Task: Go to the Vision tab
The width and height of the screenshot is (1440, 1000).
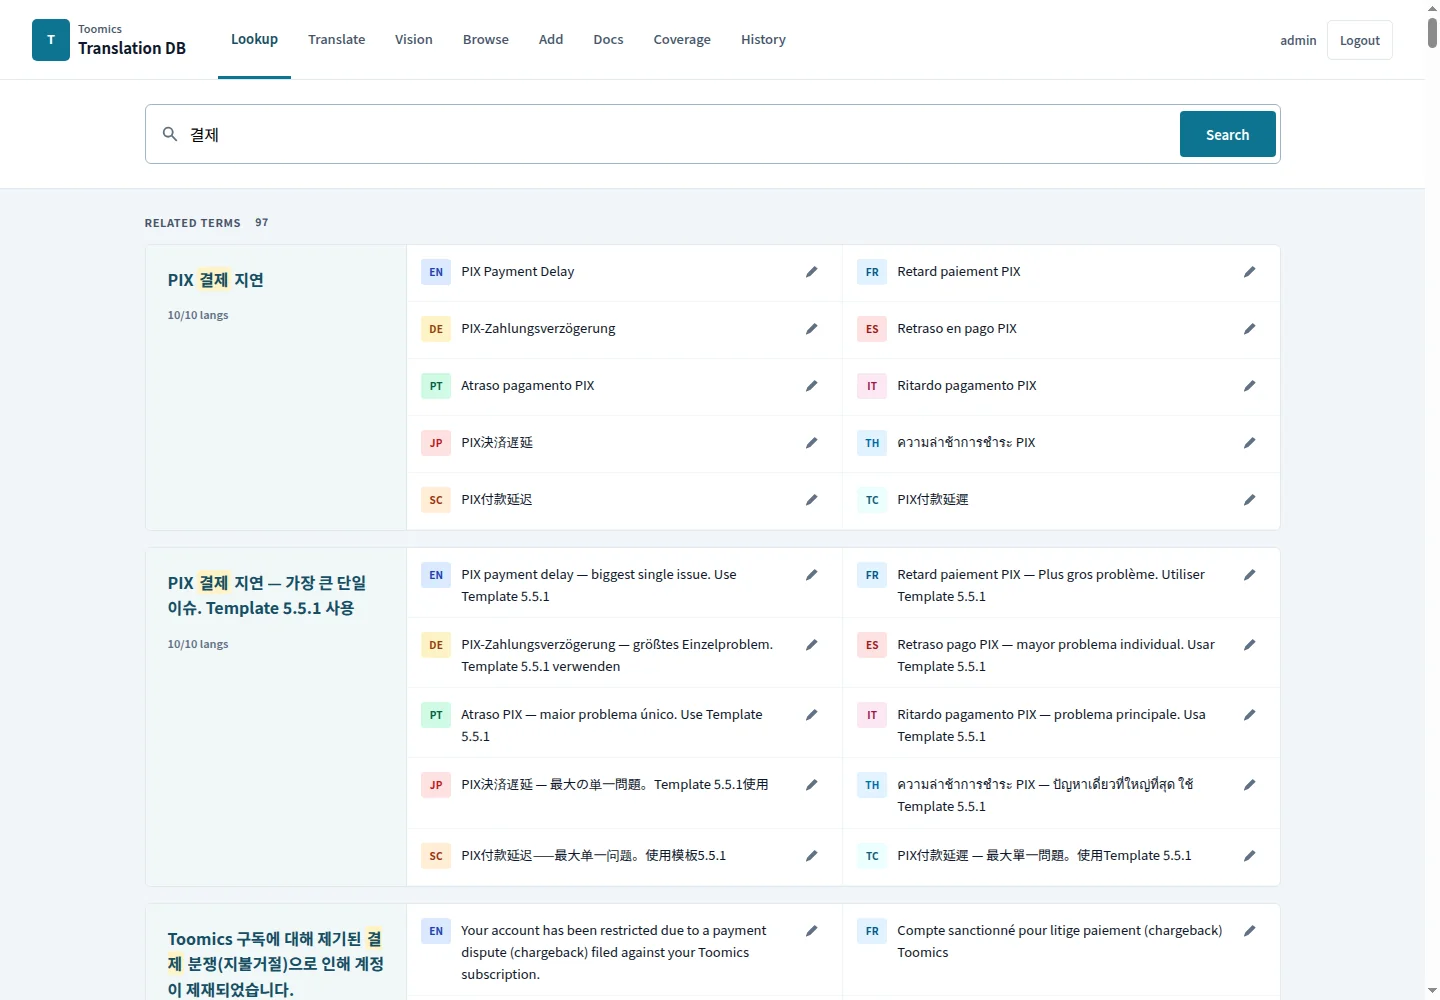Action: pos(414,40)
